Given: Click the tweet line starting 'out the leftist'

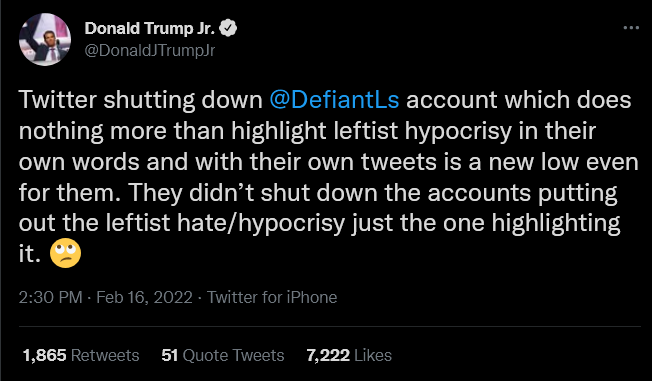Looking at the screenshot, I should [319, 223].
